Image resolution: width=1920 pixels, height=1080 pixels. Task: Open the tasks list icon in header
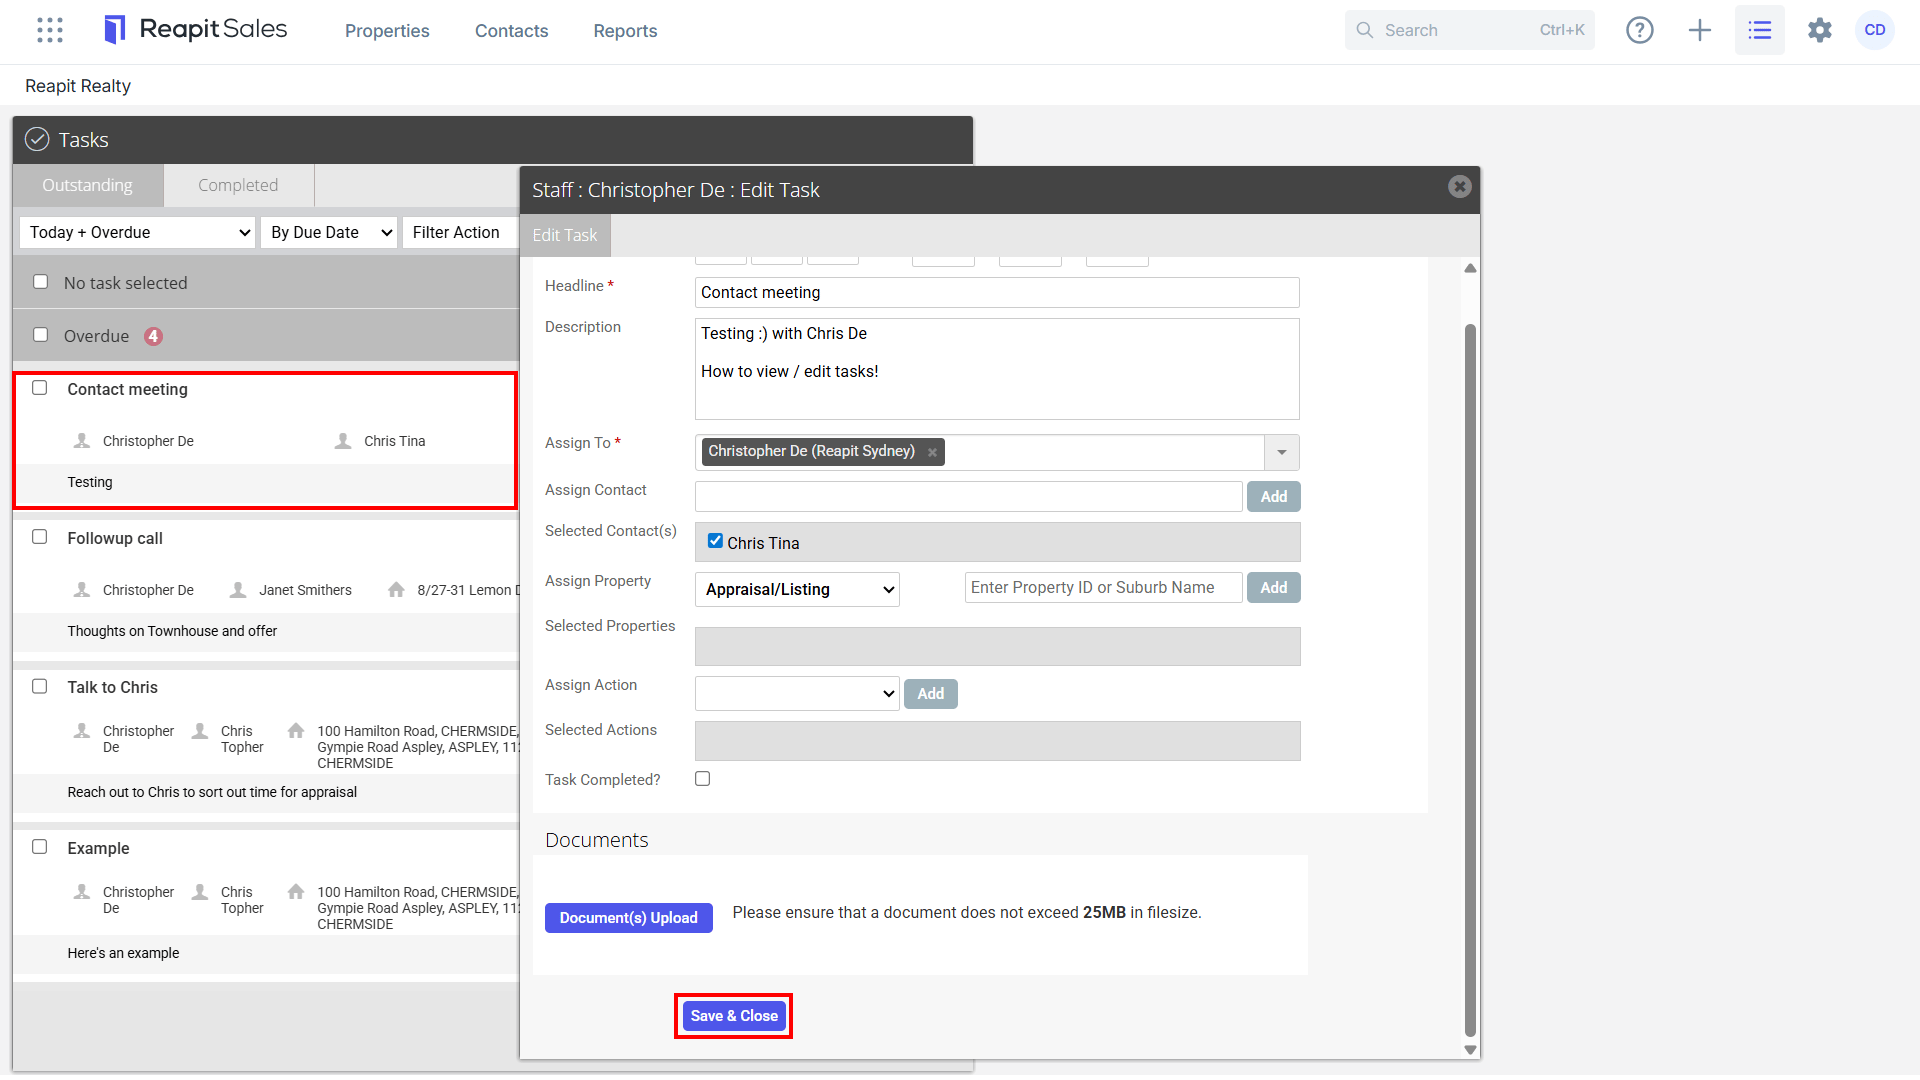tap(1760, 30)
